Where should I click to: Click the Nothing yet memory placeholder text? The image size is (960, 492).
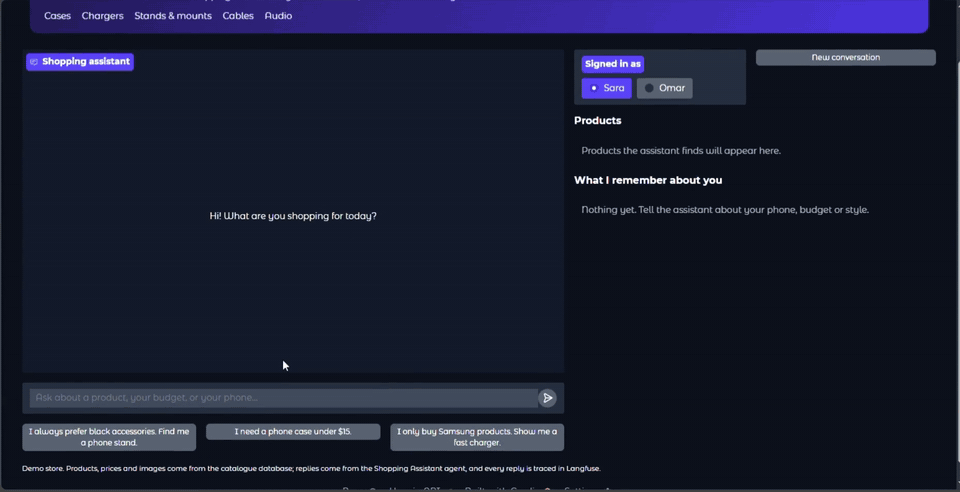[725, 210]
